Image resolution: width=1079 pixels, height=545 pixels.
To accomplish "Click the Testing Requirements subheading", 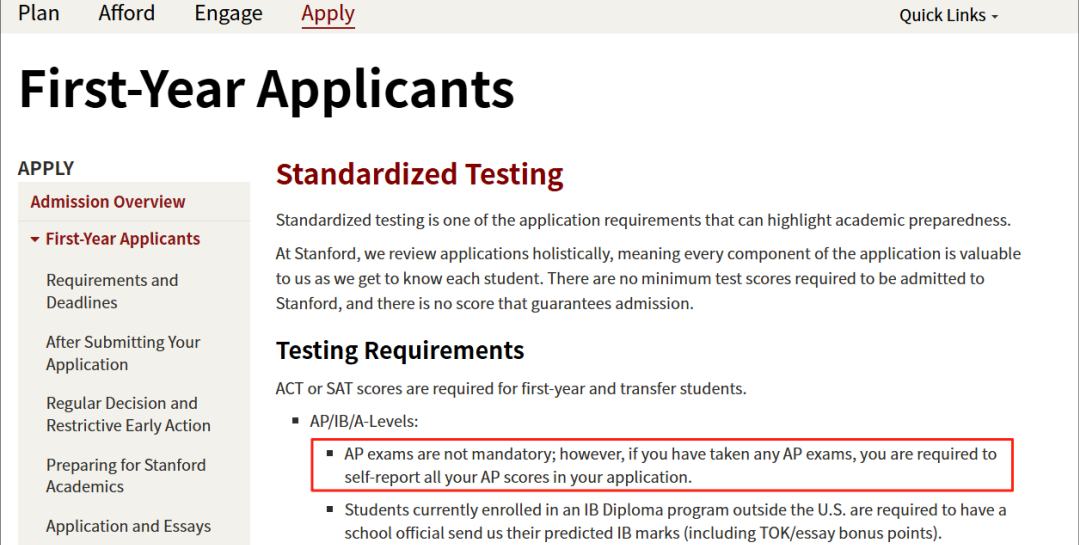I will [x=400, y=351].
